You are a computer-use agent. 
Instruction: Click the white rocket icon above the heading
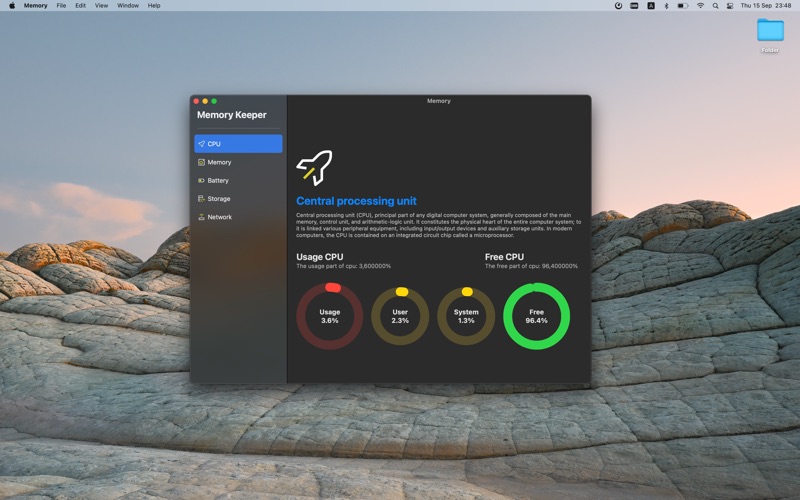(x=314, y=167)
